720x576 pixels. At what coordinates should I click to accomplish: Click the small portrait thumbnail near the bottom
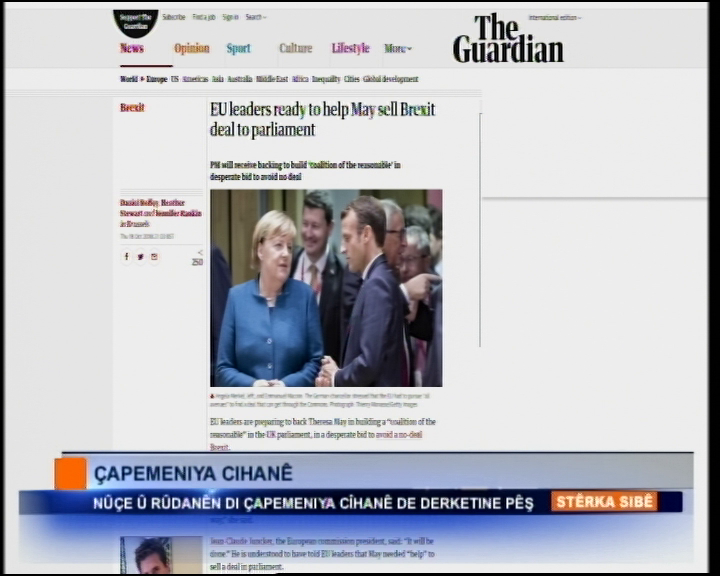point(161,555)
